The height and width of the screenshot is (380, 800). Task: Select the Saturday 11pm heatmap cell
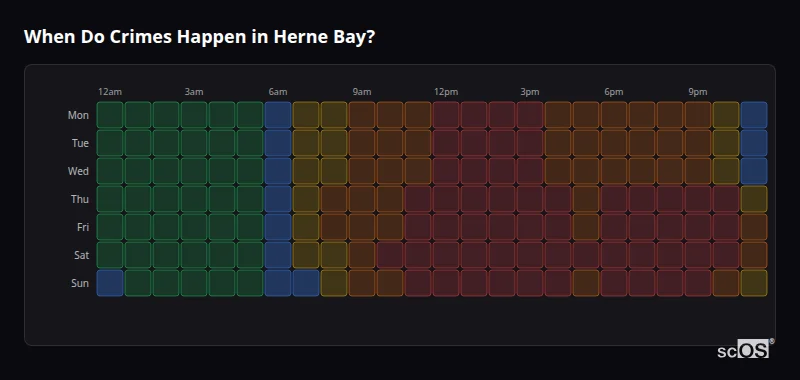754,255
